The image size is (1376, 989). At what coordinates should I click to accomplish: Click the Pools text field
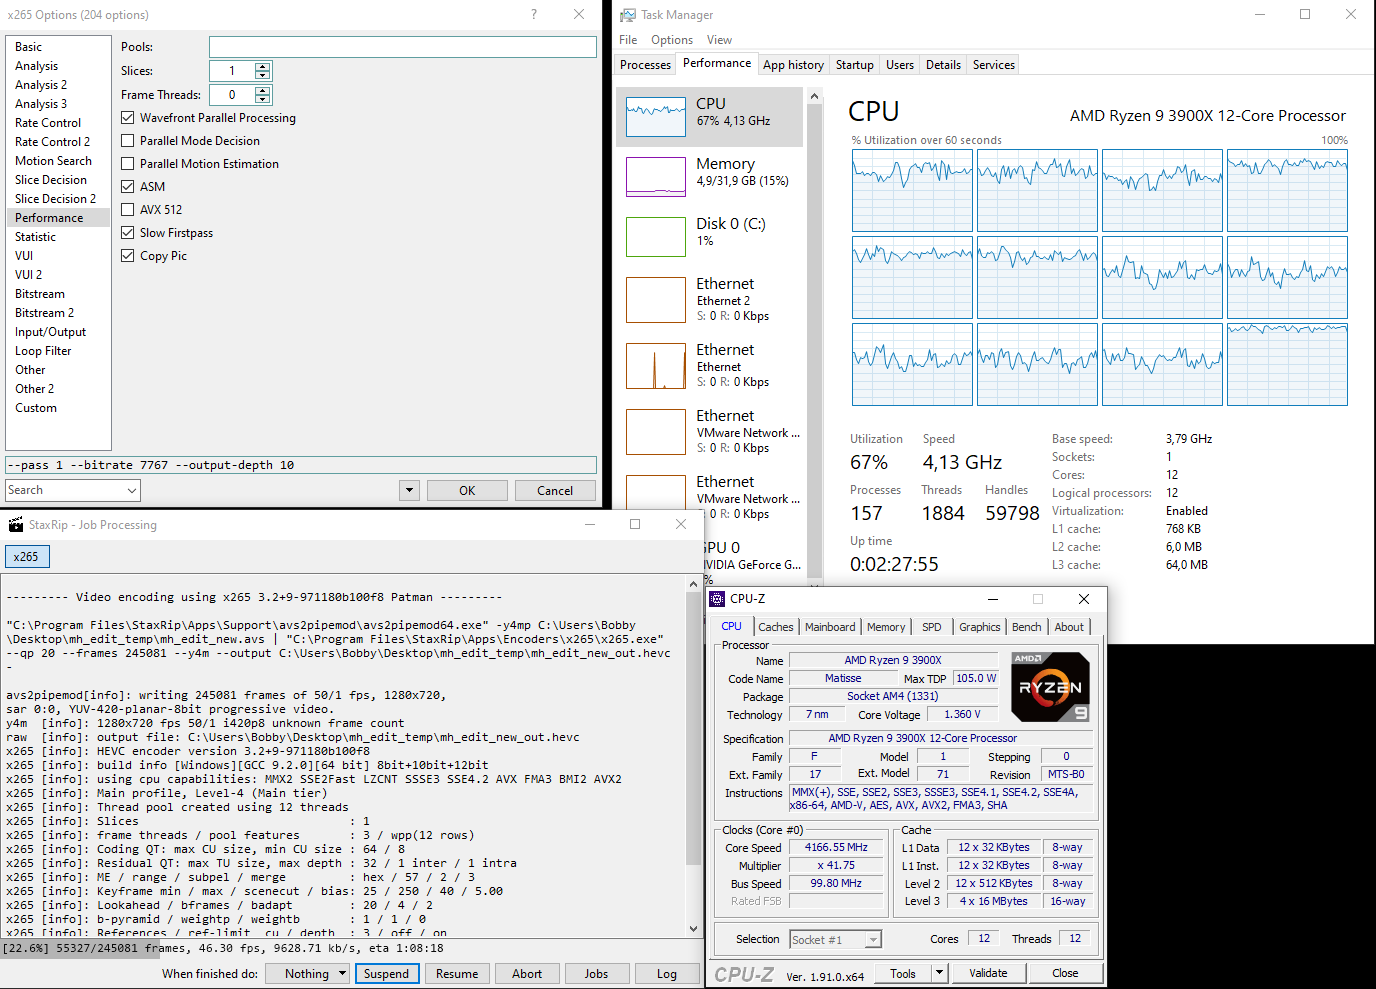(402, 47)
